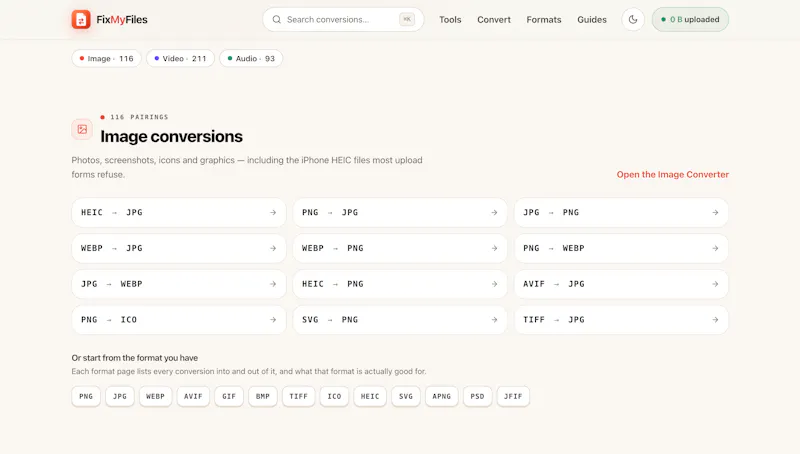Open the SVG → PNG conversion text
The width and height of the screenshot is (800, 454).
coord(330,319)
